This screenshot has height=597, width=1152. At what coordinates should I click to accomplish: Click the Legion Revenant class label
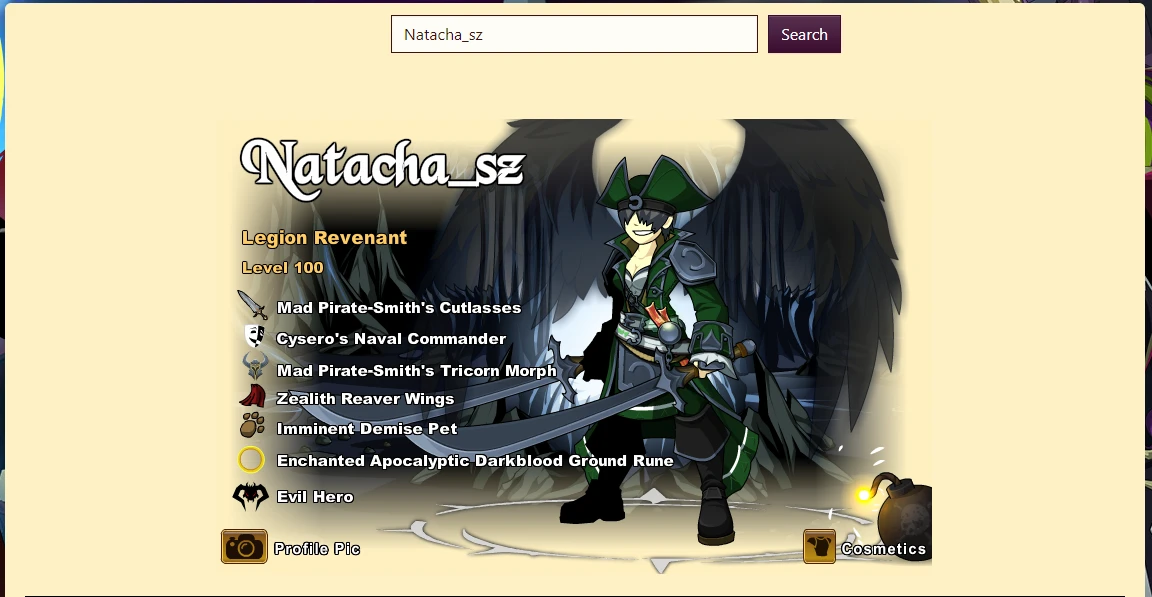(x=324, y=238)
